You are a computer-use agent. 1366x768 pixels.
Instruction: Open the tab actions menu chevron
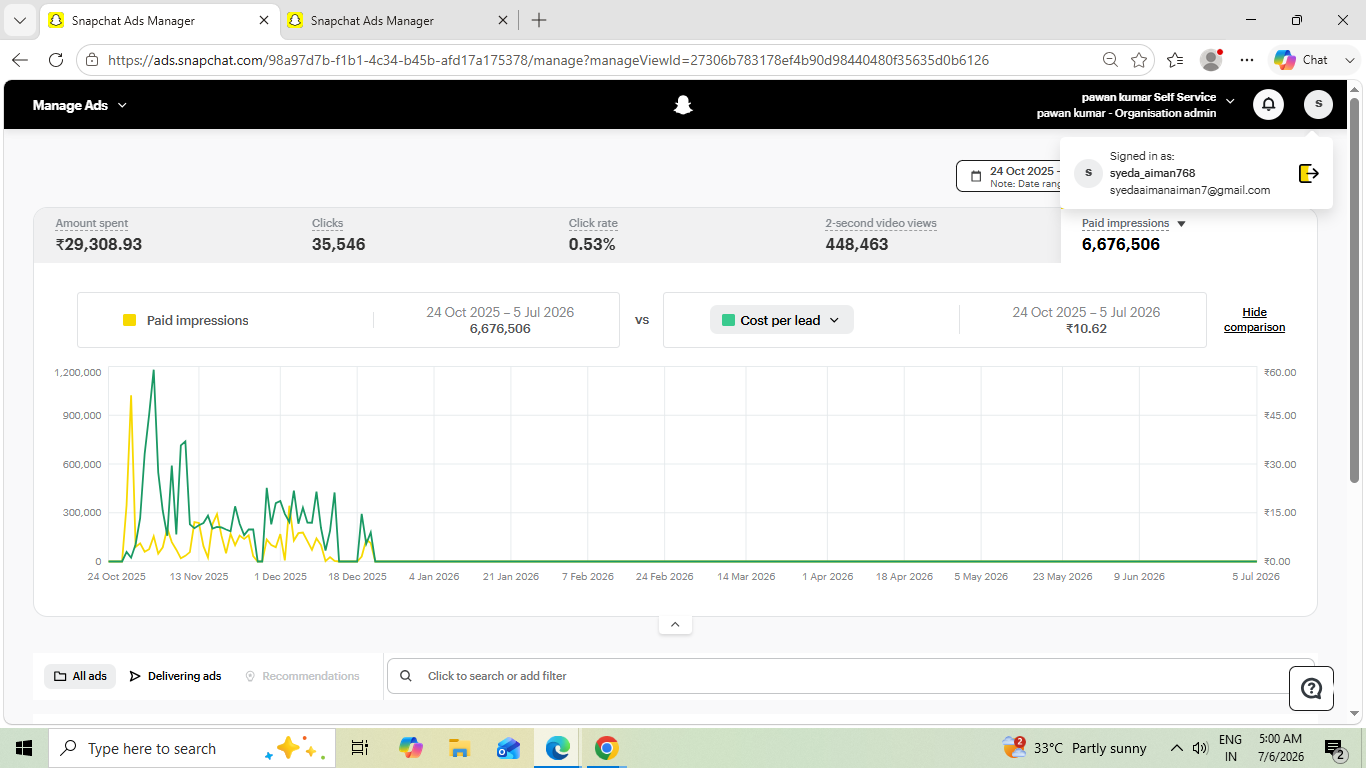[20, 20]
